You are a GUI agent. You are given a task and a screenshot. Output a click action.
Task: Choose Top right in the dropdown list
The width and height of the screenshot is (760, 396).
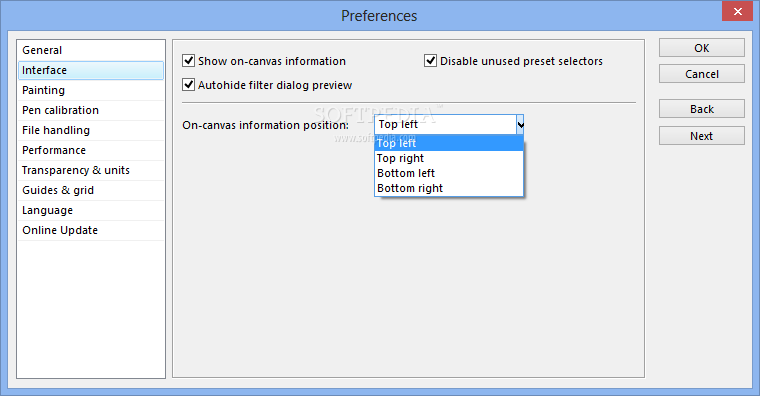[449, 158]
